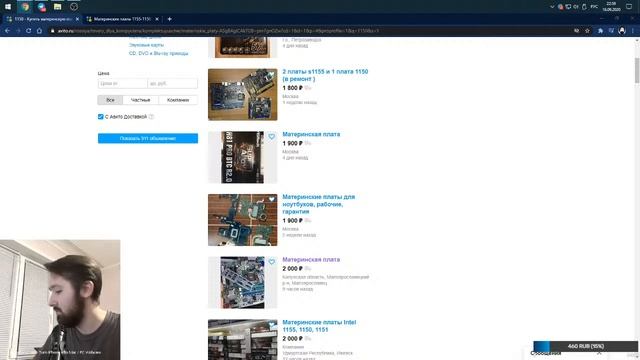This screenshot has height=360, width=640.
Task: Close the second 'Материнские платы' tab
Action: pos(157,19)
